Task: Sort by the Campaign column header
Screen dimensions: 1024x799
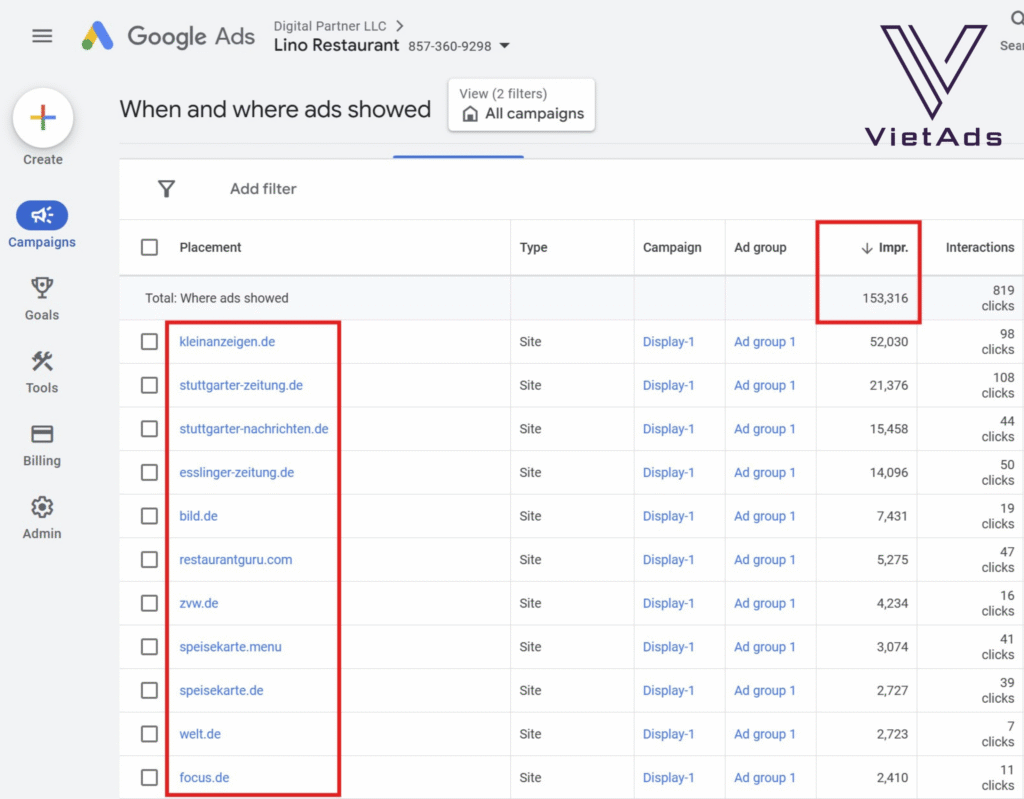Action: [672, 248]
